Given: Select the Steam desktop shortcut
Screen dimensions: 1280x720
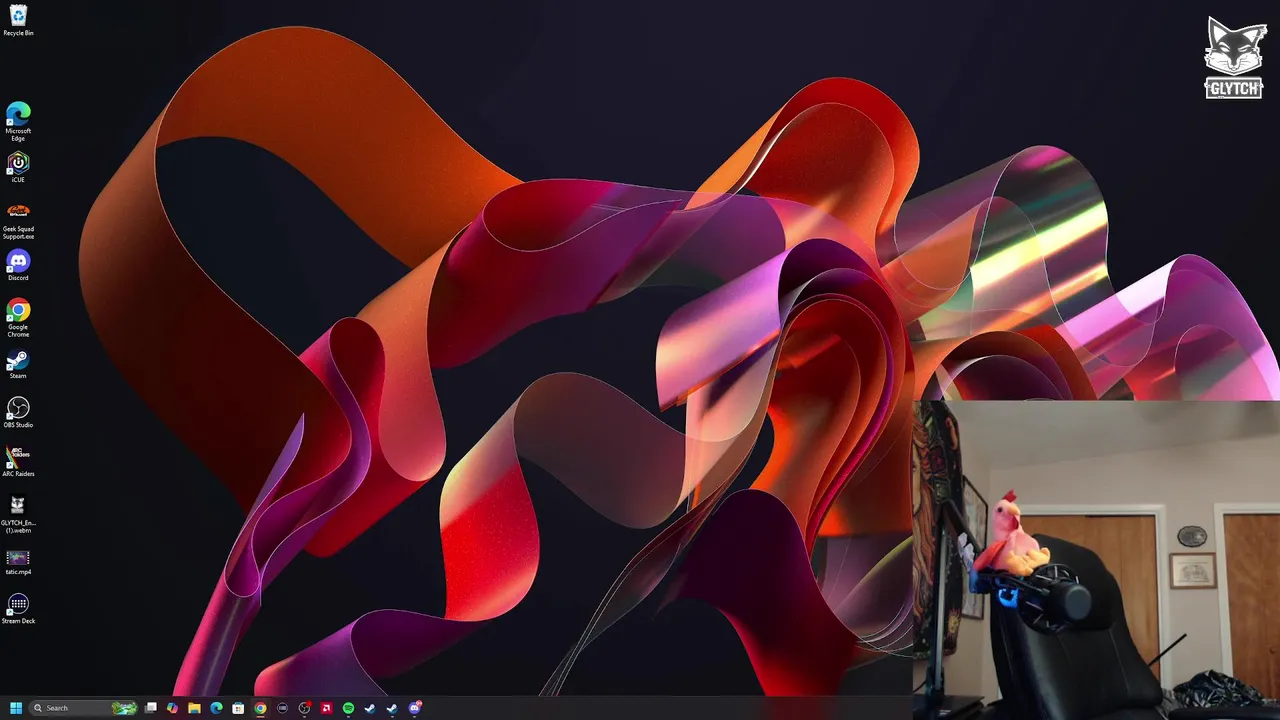Looking at the screenshot, I should pos(18,363).
